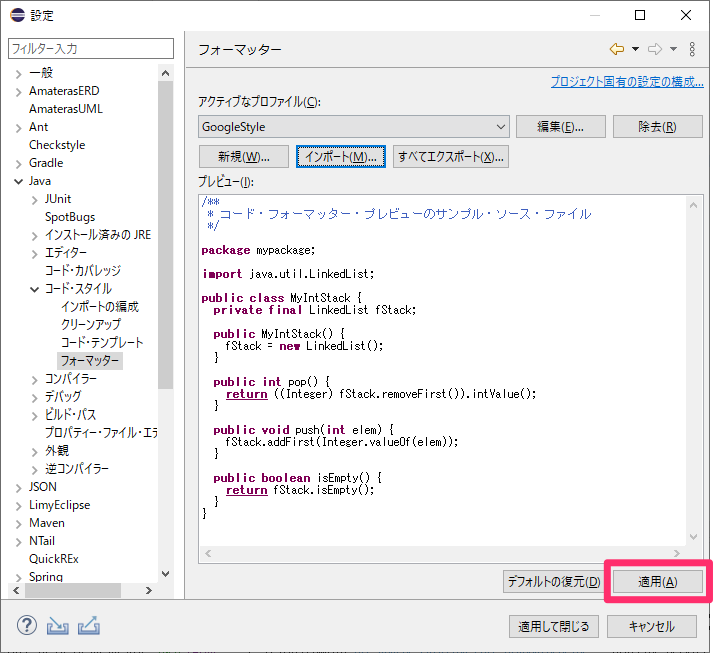Expand the コンパイラー tree node

tap(35, 380)
